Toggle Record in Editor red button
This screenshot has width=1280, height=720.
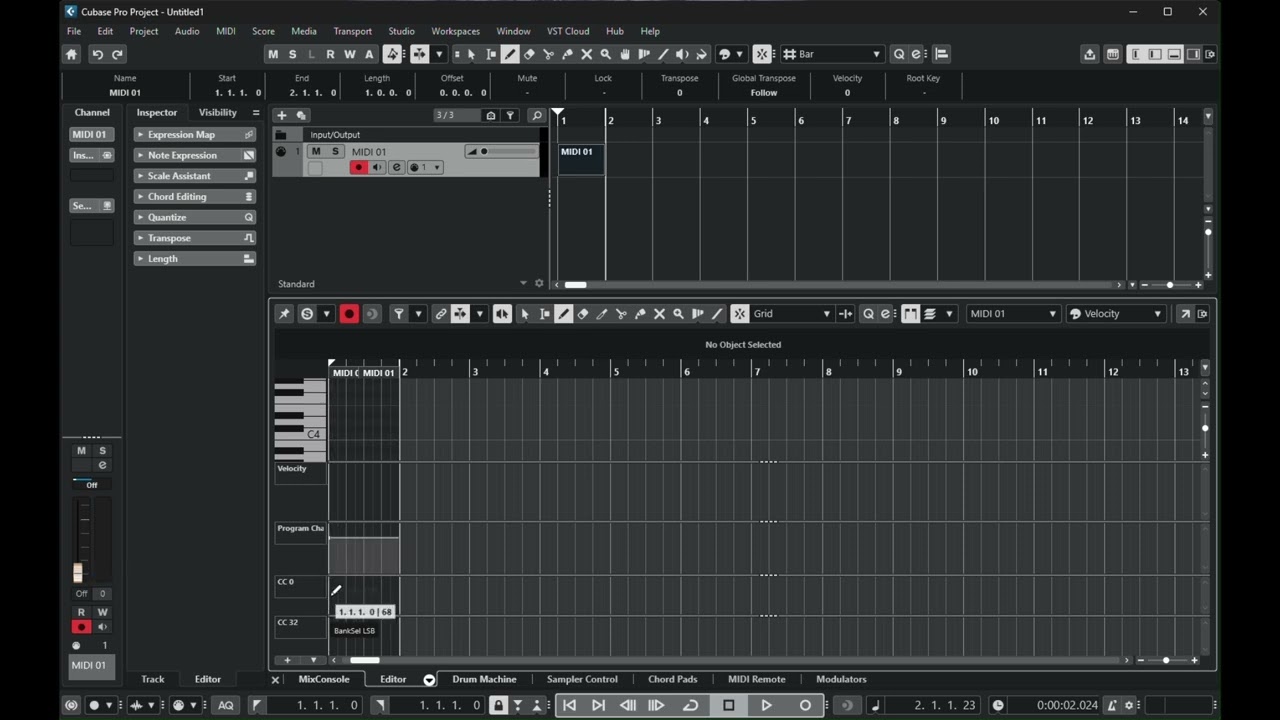[x=349, y=314]
